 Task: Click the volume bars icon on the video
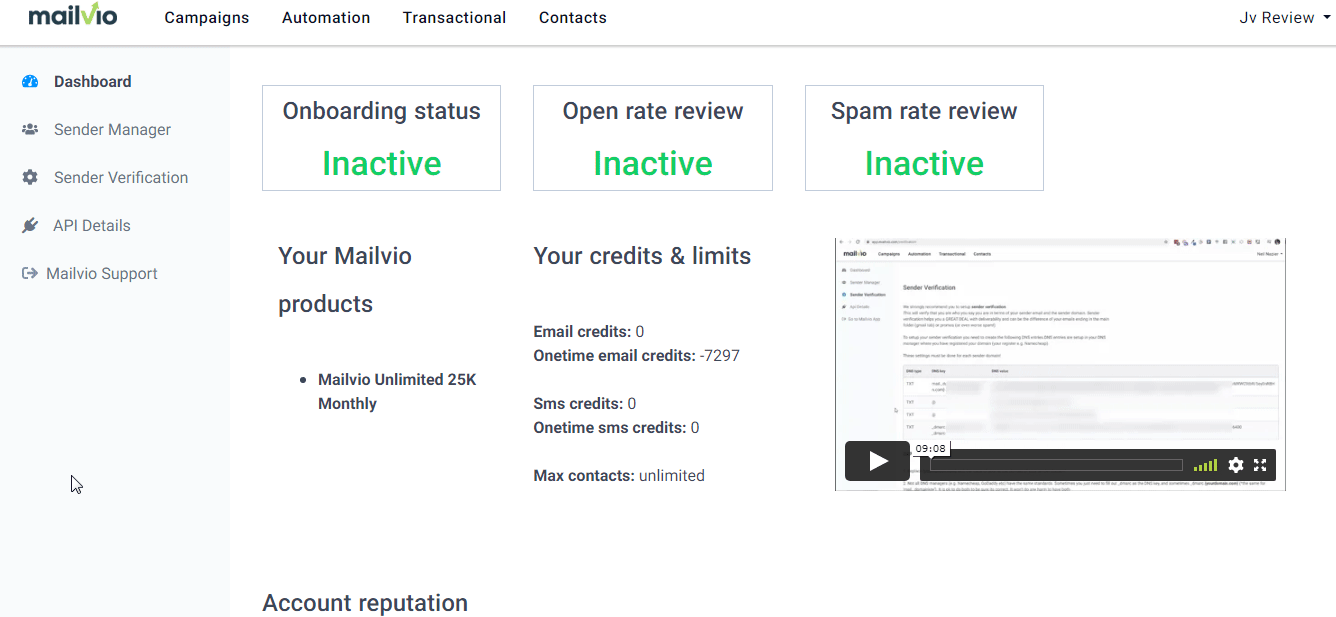(1205, 464)
